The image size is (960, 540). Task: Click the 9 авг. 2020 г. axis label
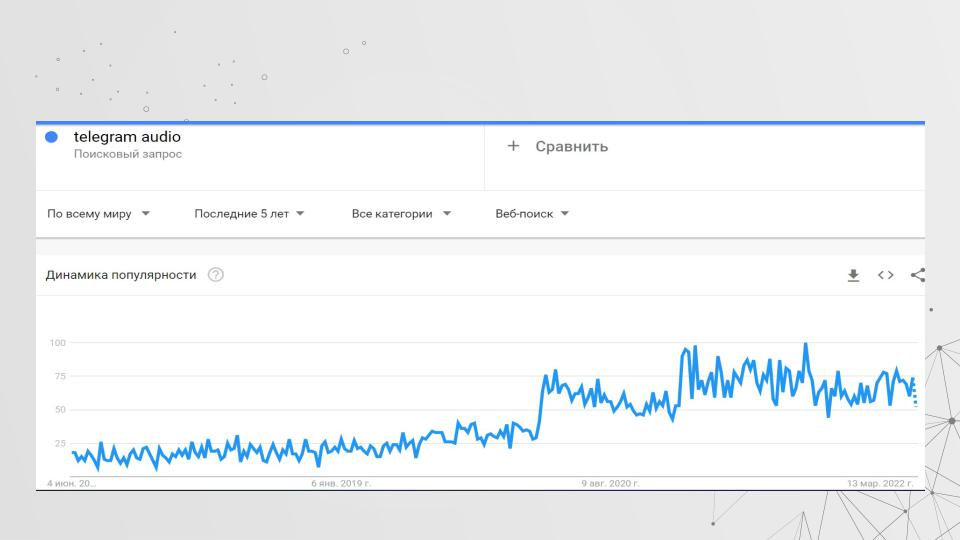610,483
